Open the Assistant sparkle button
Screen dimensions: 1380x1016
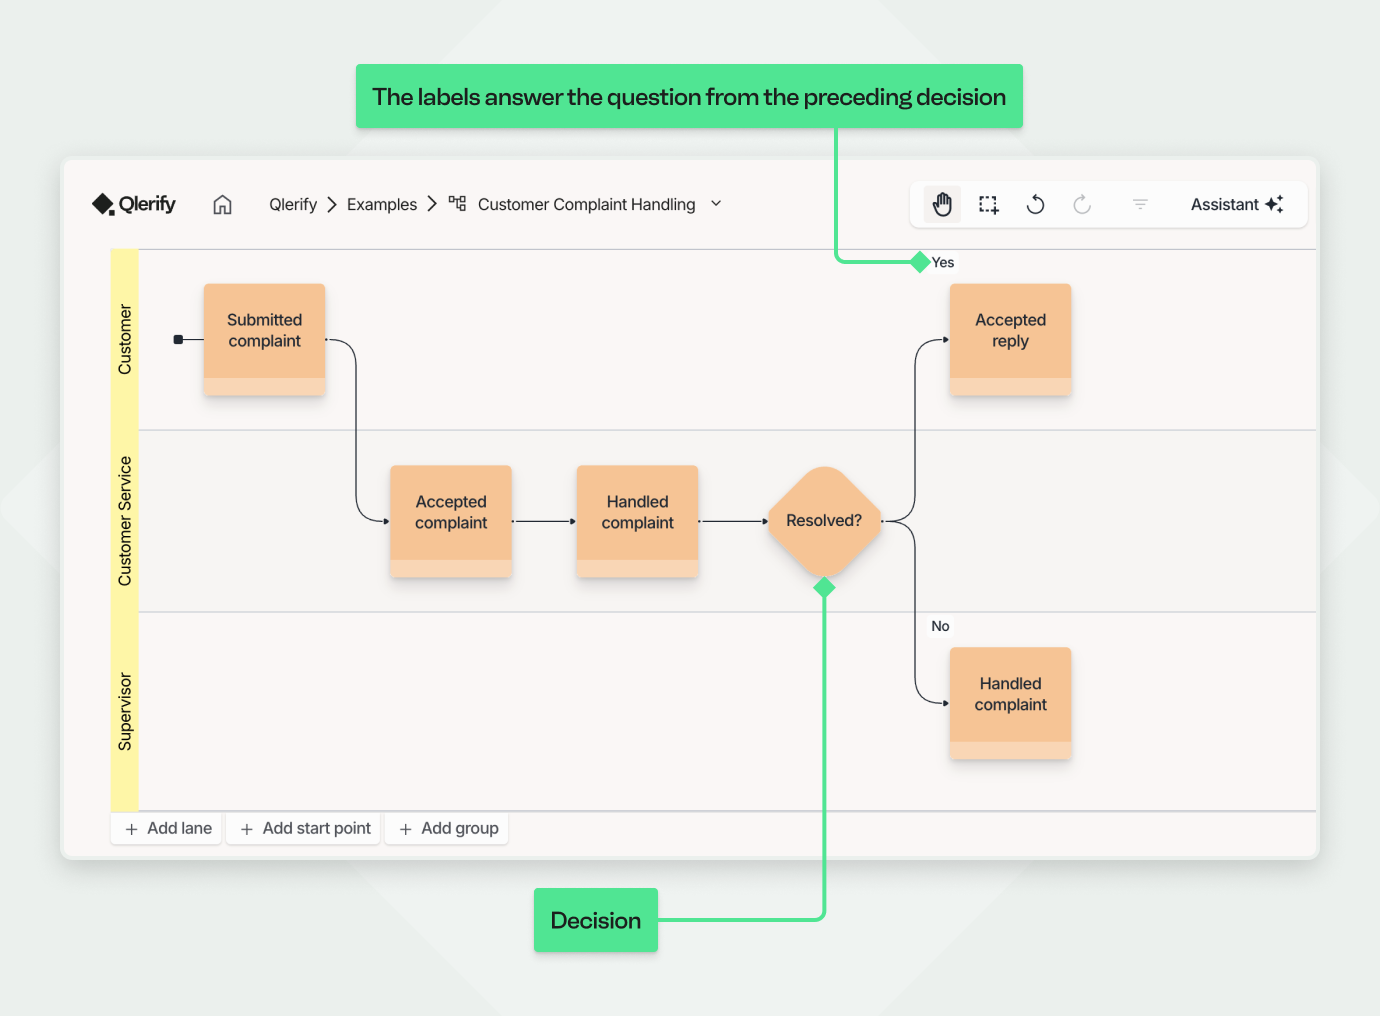point(1237,204)
